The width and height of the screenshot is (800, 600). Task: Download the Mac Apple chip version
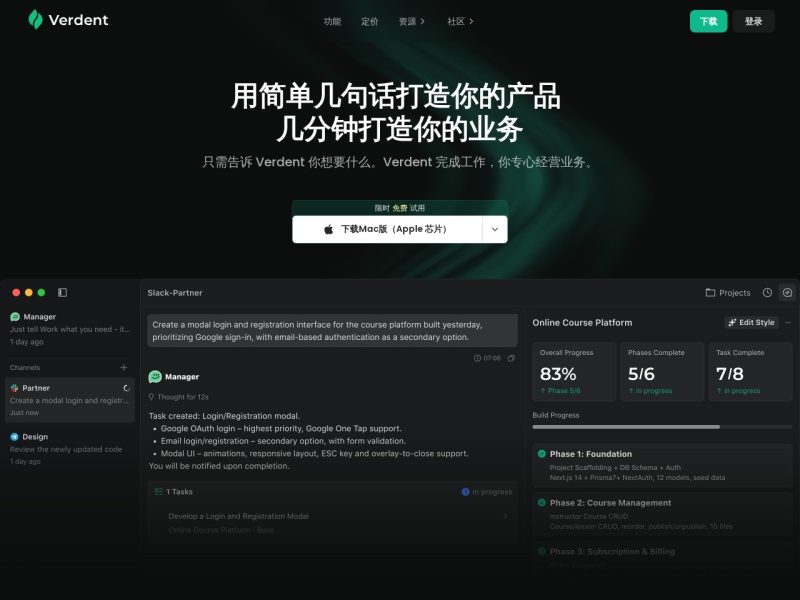click(387, 229)
